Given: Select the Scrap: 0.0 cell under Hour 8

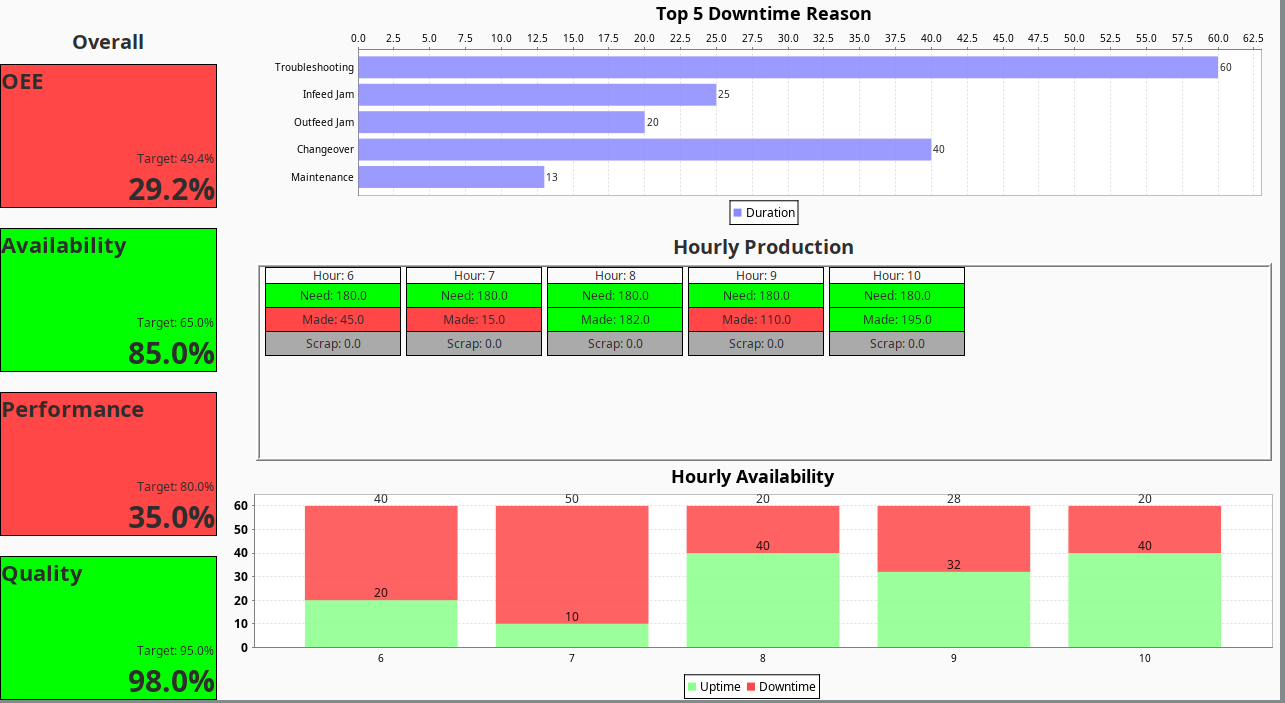Looking at the screenshot, I should pos(614,343).
